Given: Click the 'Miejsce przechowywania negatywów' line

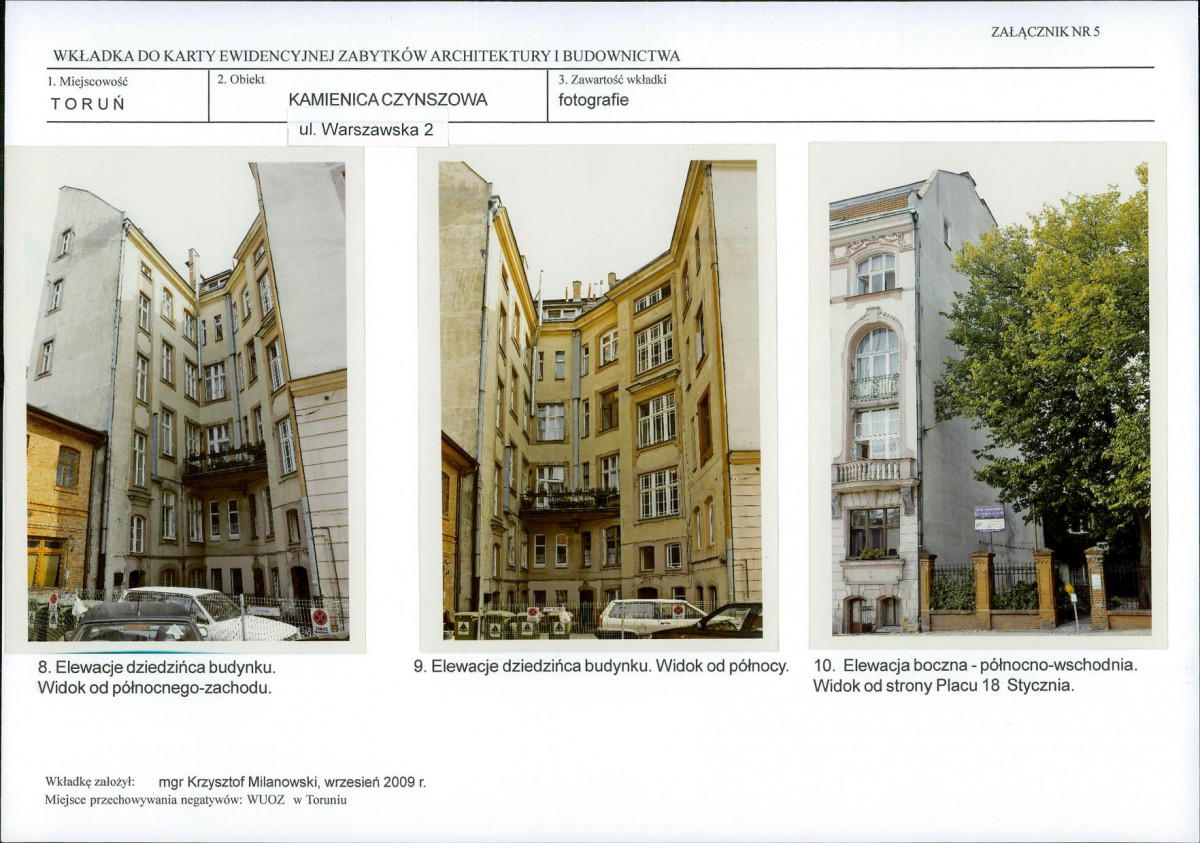Looking at the screenshot, I should tap(195, 800).
